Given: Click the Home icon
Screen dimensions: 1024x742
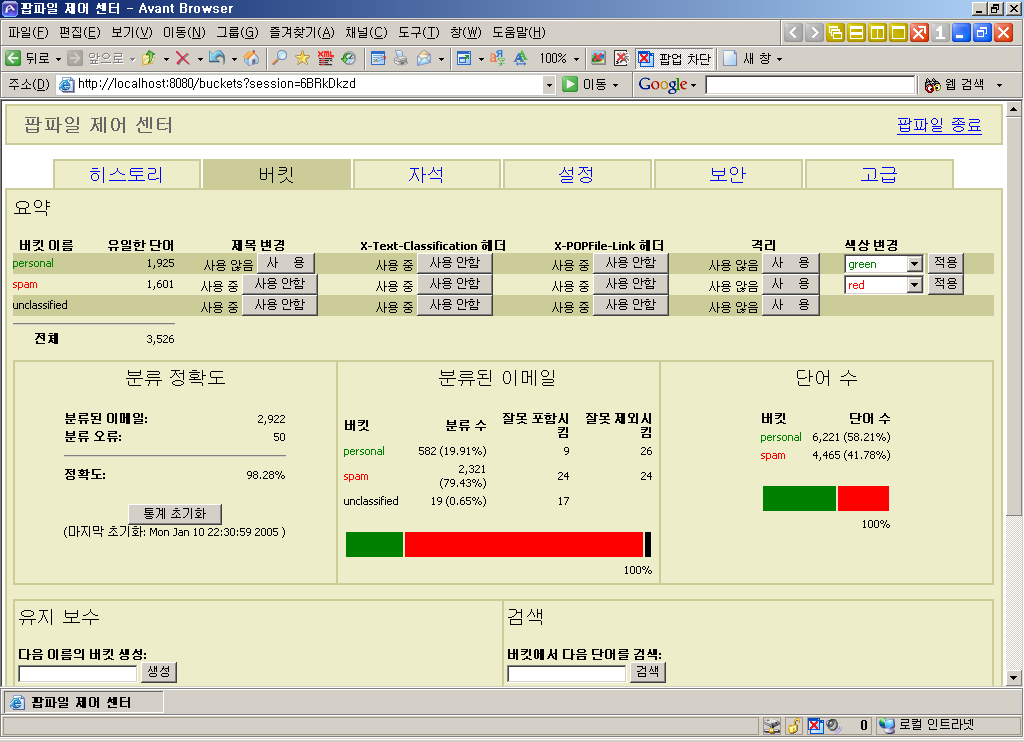Looking at the screenshot, I should tap(251, 58).
